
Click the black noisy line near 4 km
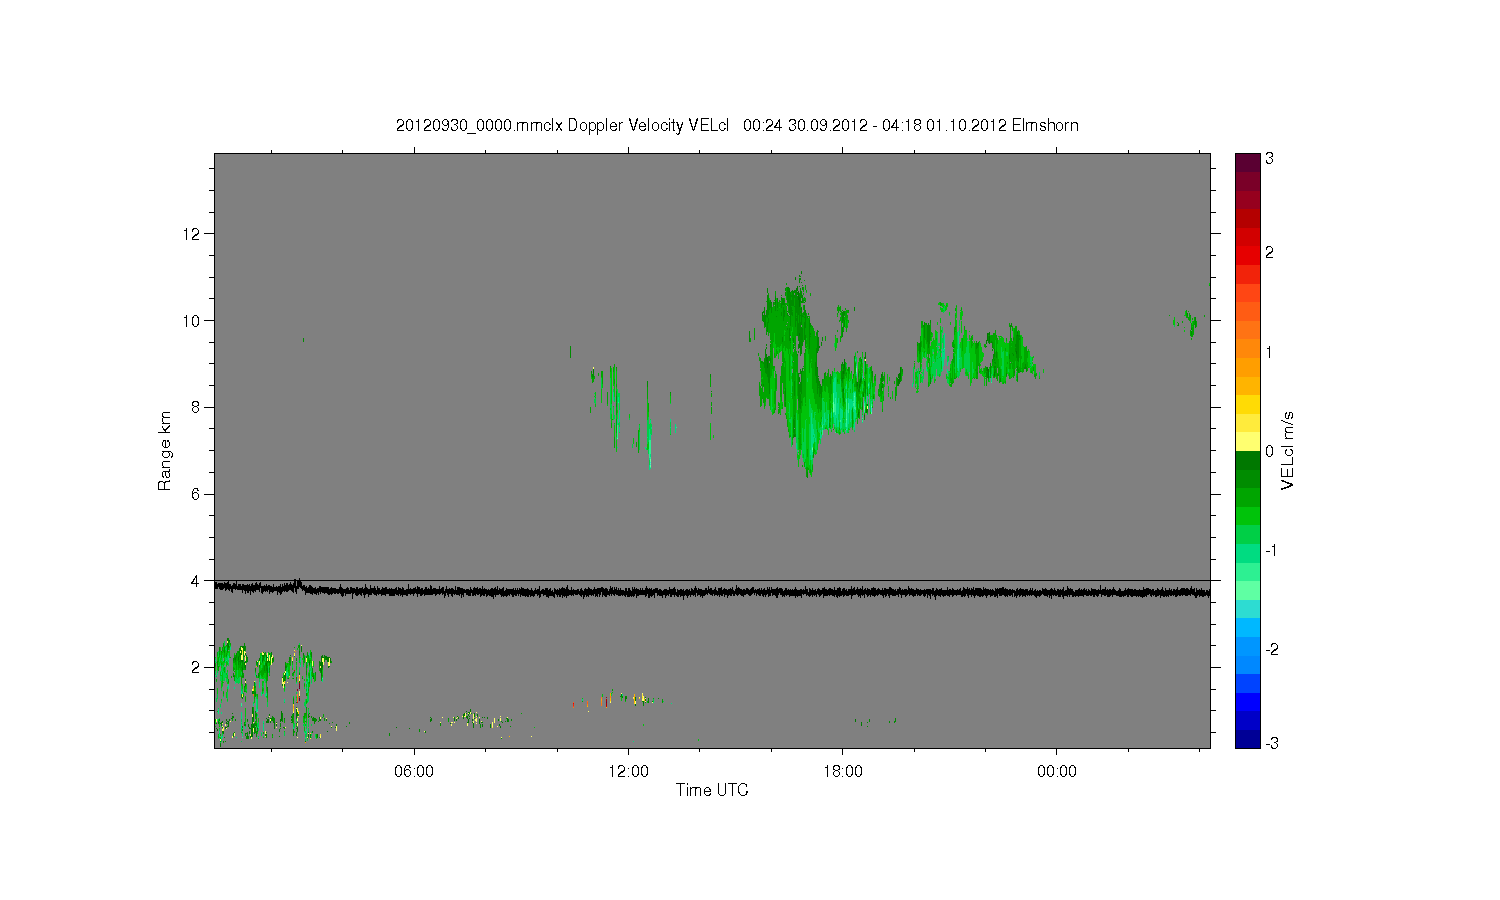[712, 591]
